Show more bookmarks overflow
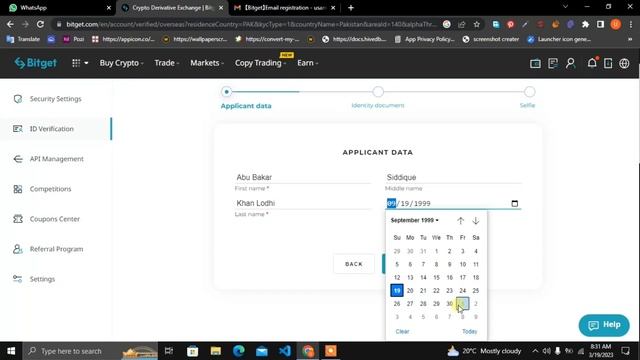Viewport: 640px width, 360px height. click(630, 39)
